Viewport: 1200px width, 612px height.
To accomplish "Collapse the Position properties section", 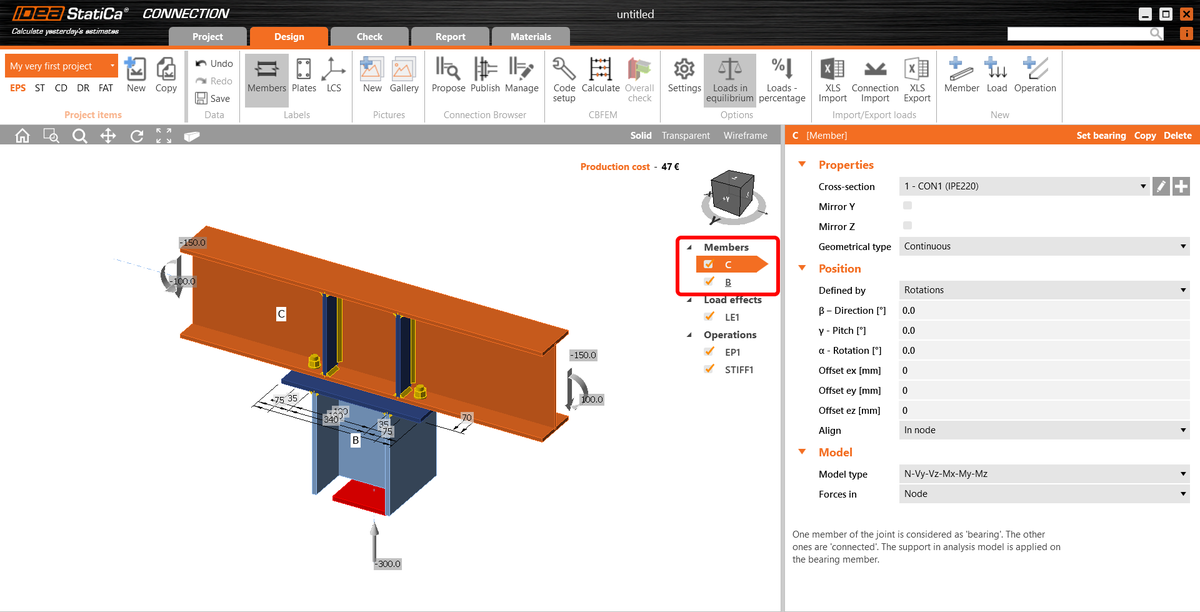I will [x=801, y=268].
